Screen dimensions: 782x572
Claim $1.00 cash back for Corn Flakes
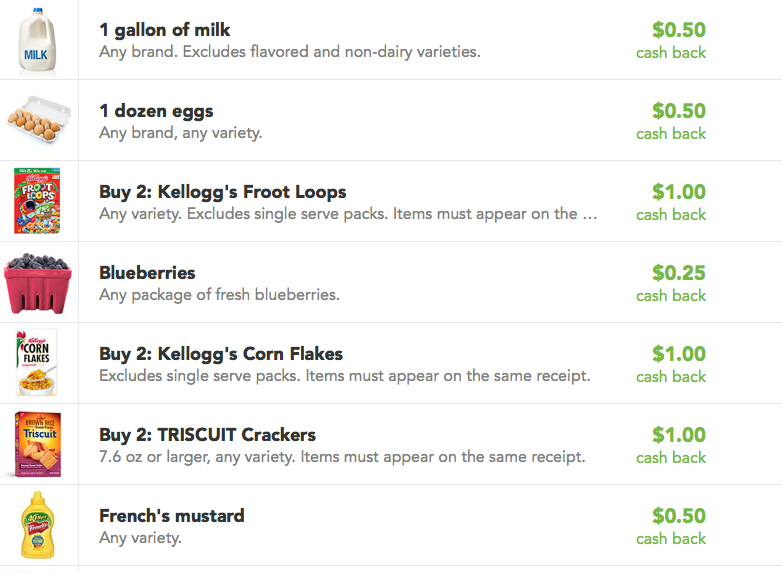671,365
